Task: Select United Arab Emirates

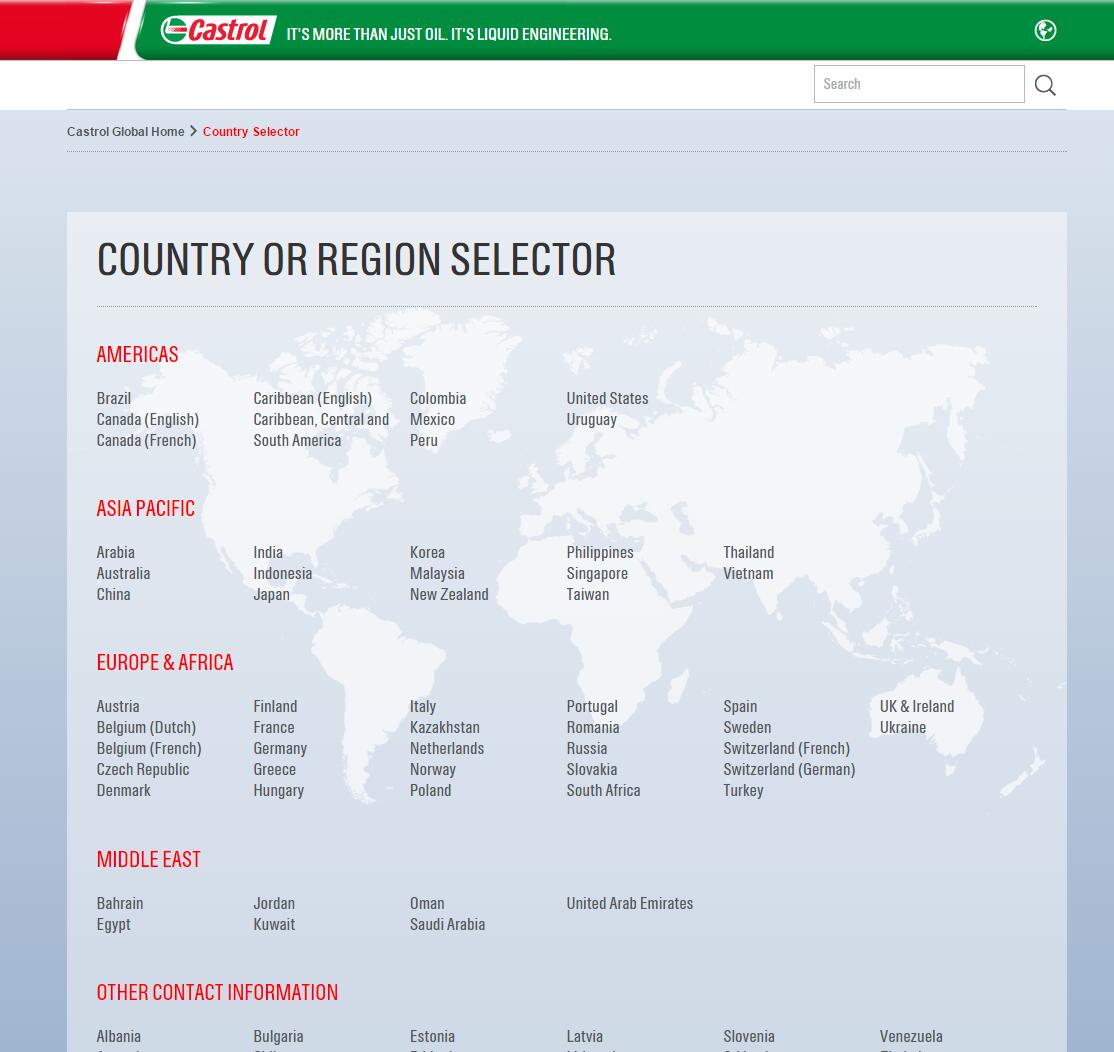Action: (629, 904)
